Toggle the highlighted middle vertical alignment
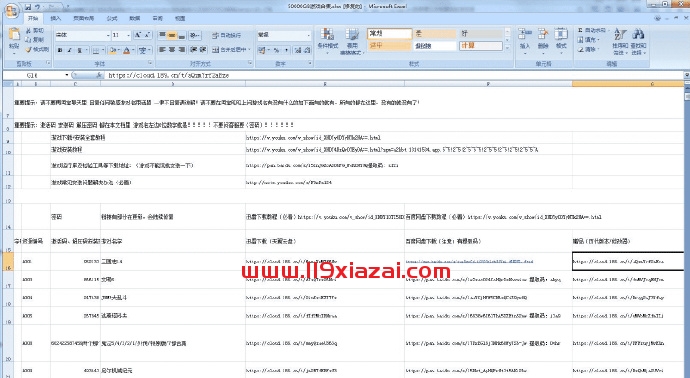The height and width of the screenshot is (378, 690). [x=172, y=35]
